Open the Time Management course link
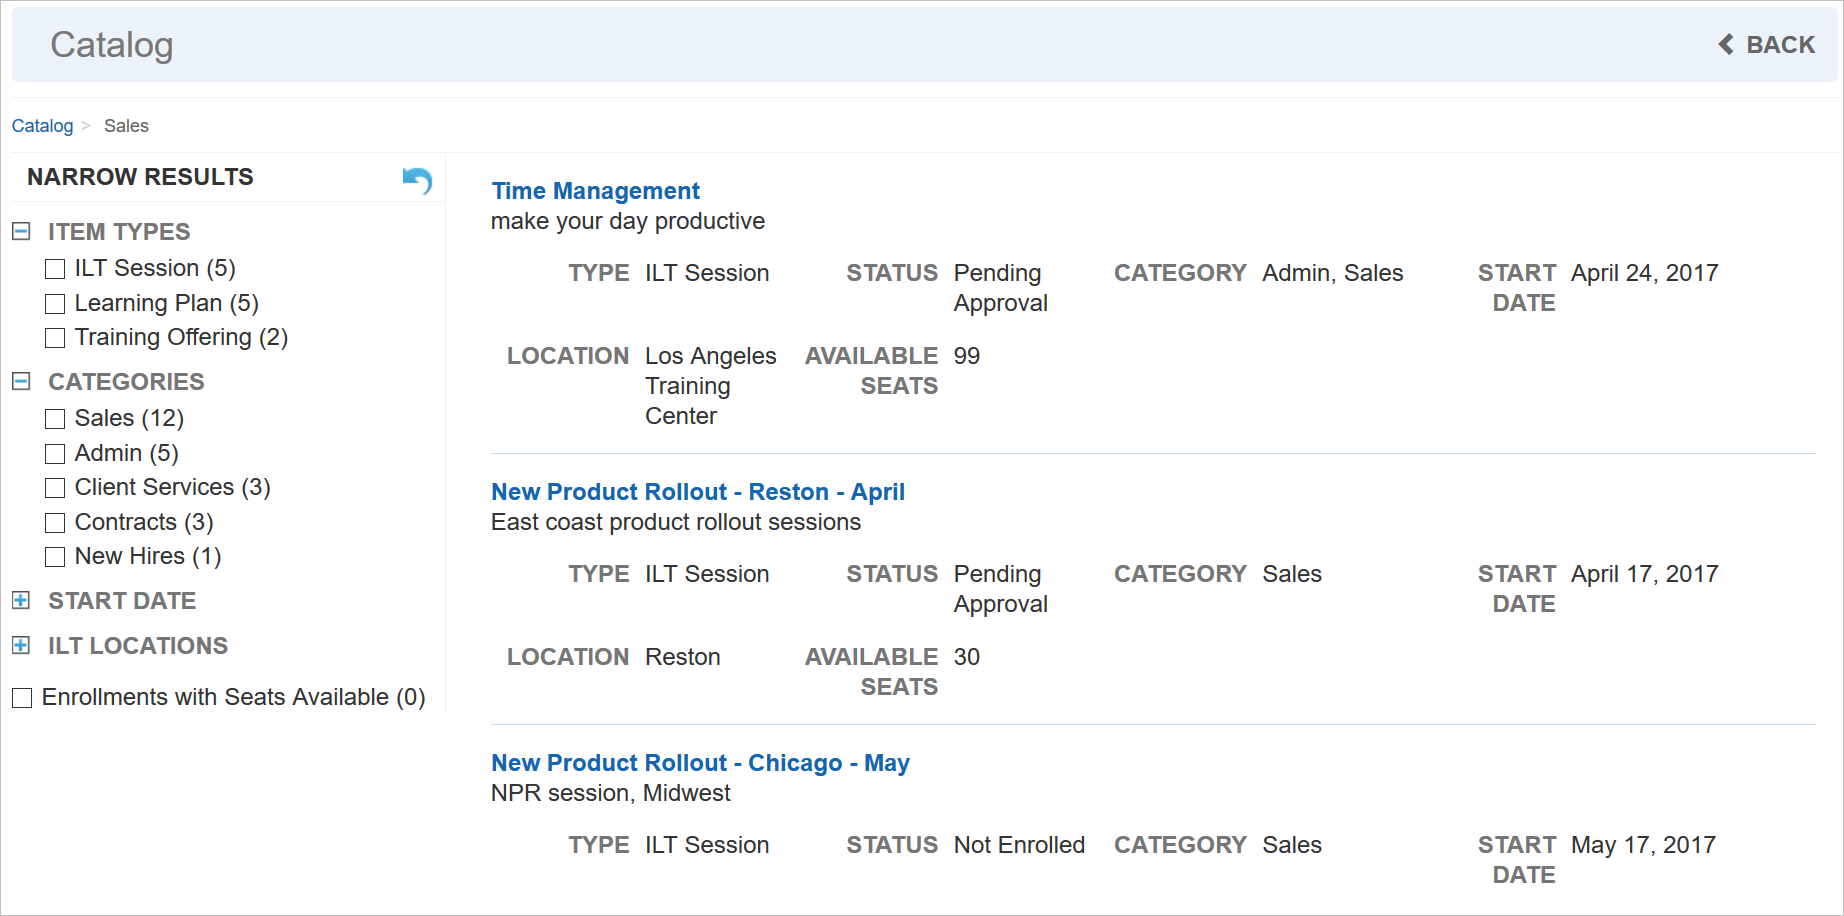 point(595,191)
